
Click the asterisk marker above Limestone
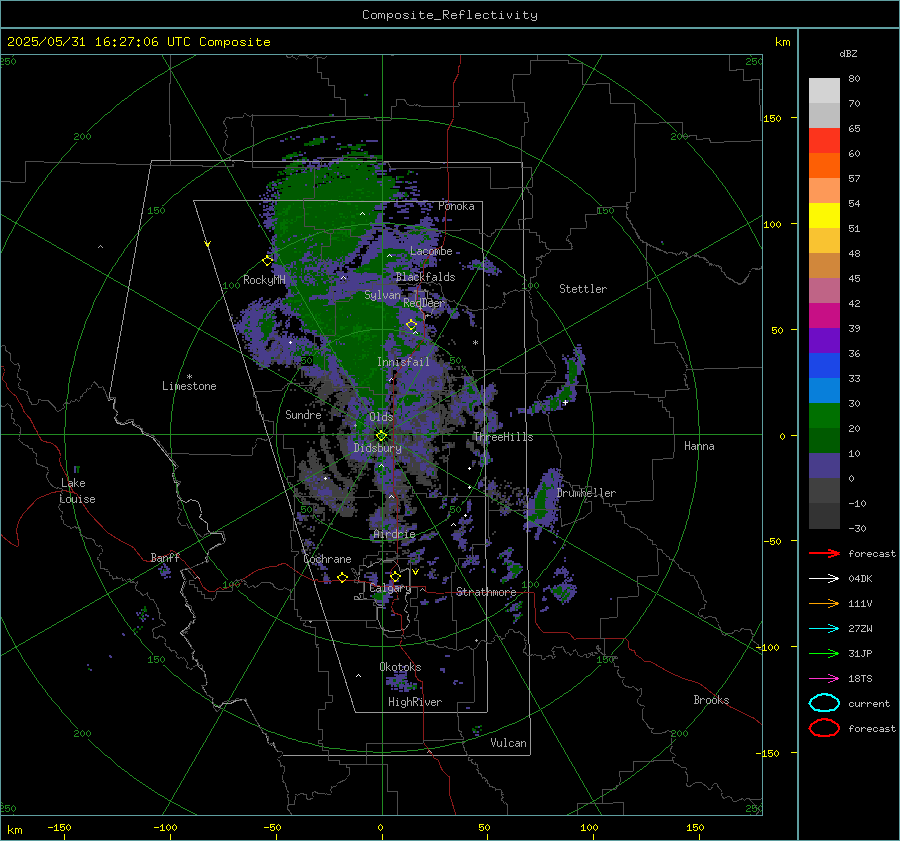pyautogui.click(x=189, y=377)
